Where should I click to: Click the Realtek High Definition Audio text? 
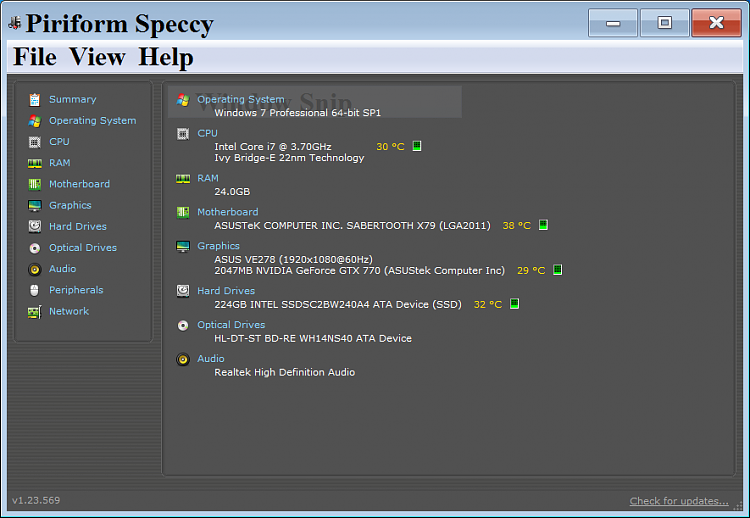point(285,373)
